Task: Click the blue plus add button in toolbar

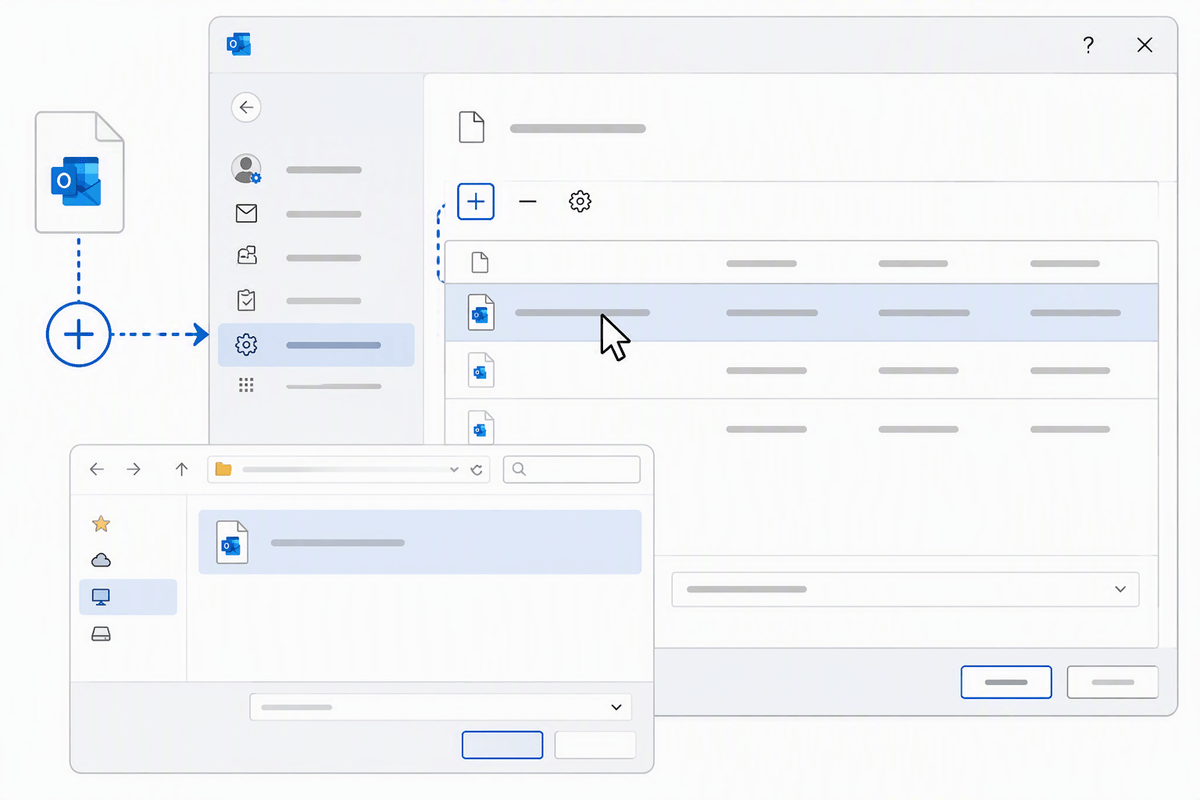Action: (476, 201)
